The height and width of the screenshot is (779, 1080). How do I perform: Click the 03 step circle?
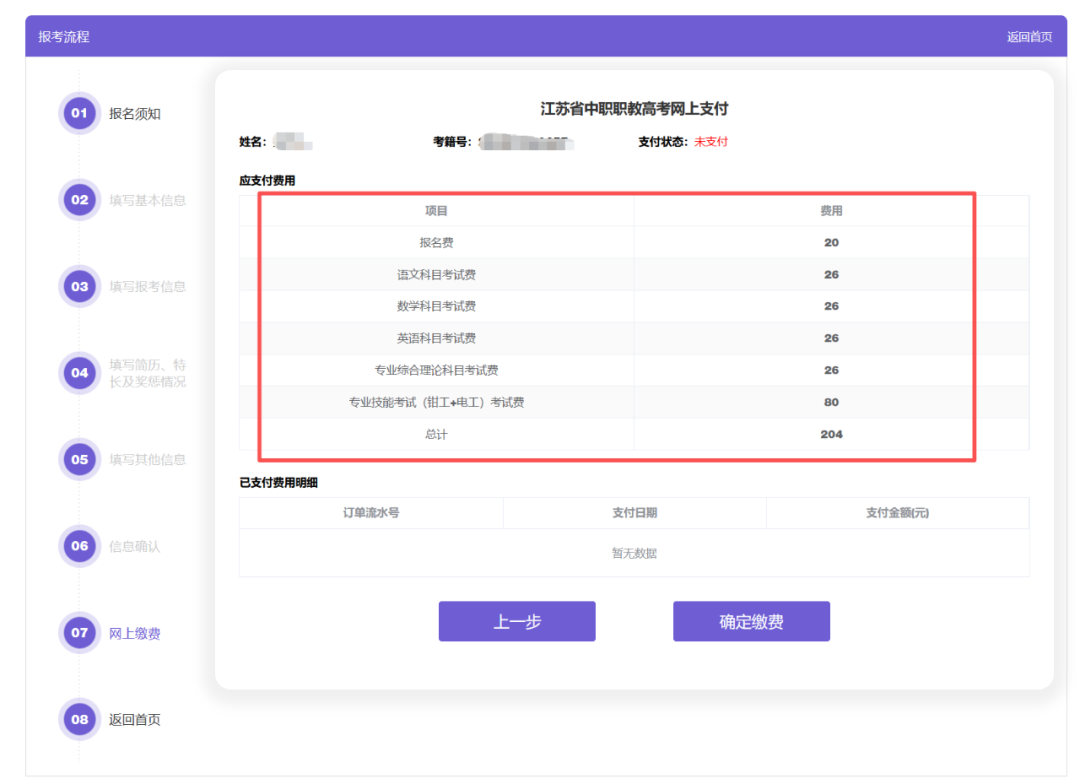tap(79, 287)
